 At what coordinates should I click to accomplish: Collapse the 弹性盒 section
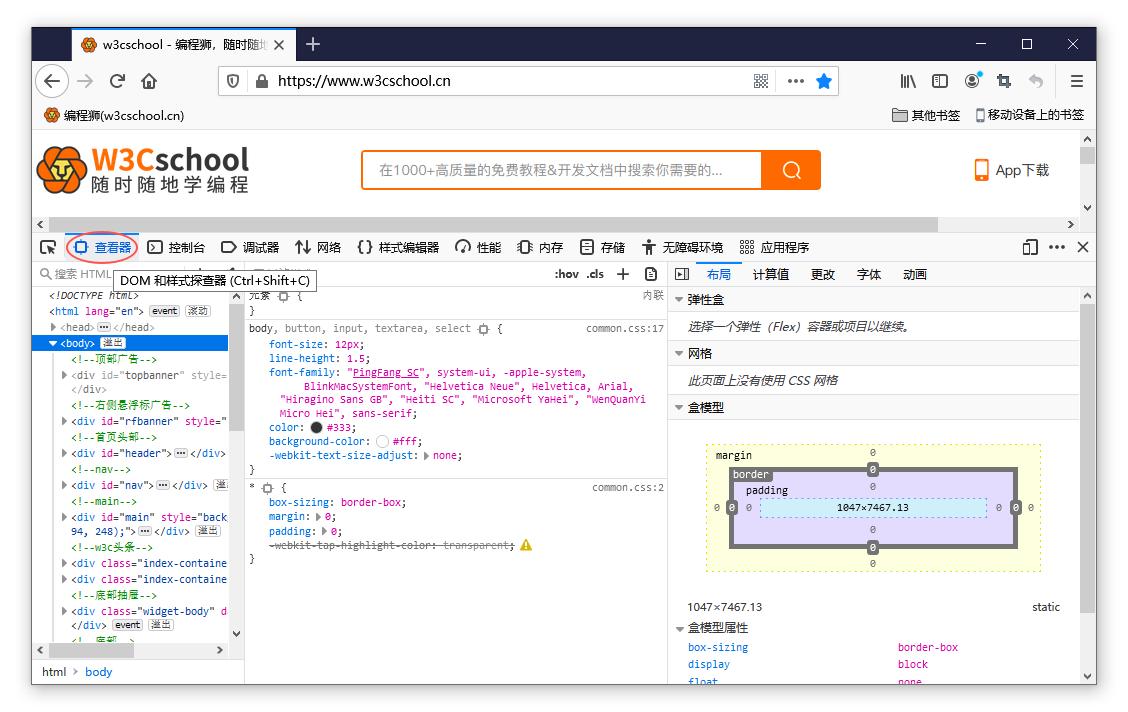679,300
